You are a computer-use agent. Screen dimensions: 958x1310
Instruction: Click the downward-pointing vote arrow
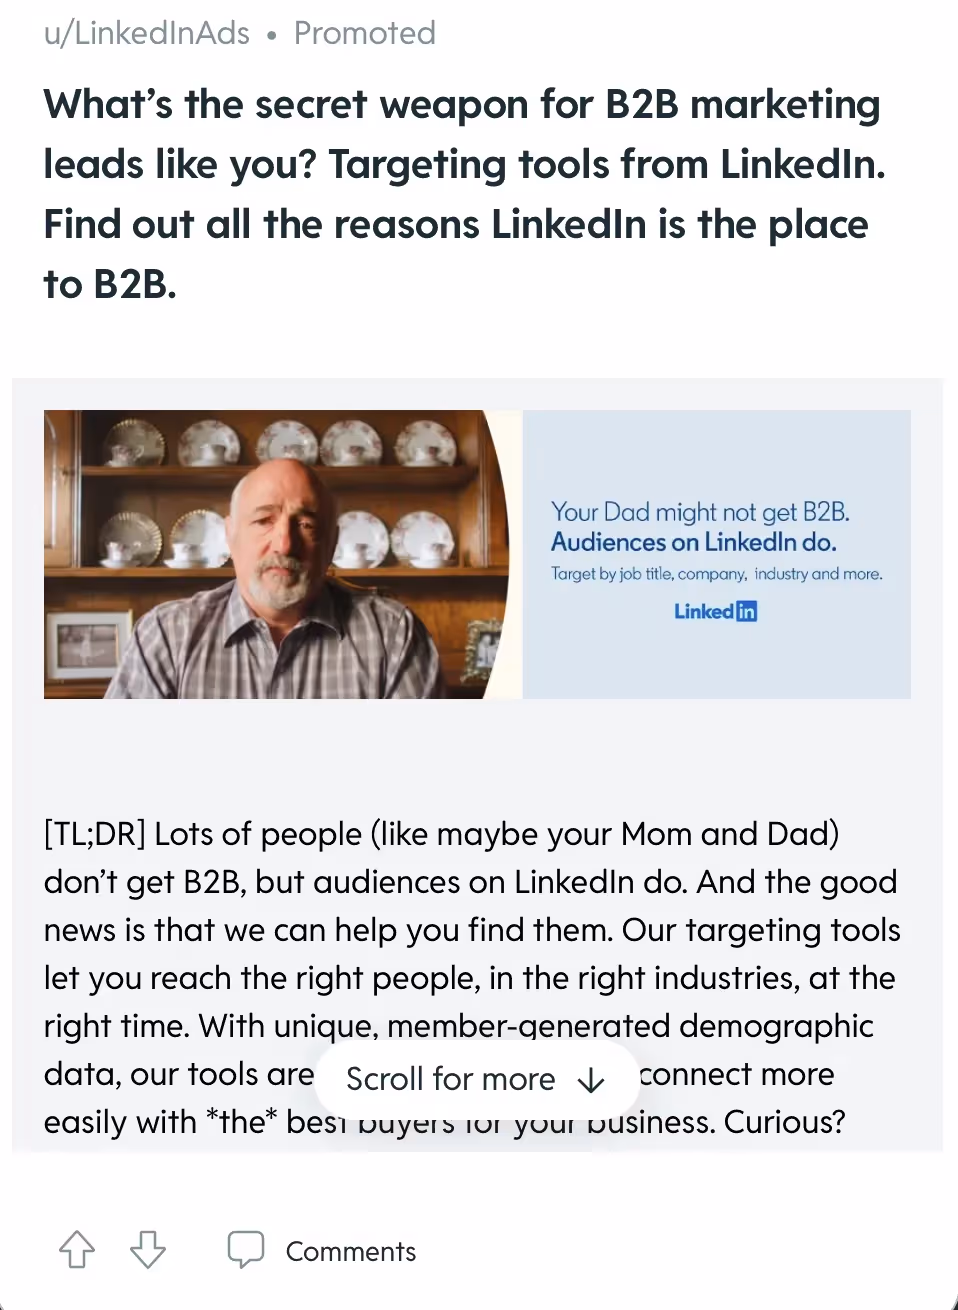tap(147, 1251)
